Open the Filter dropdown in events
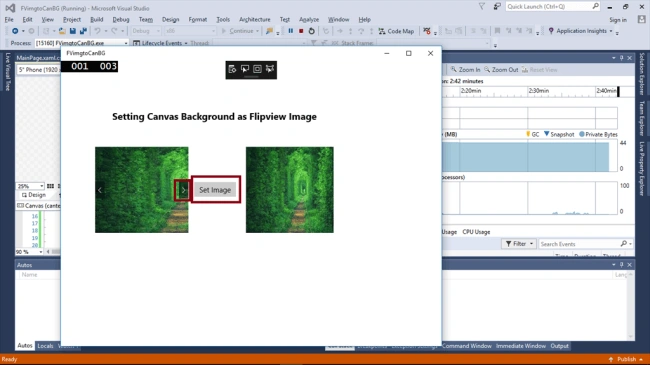Viewport: 650px width, 365px height. click(x=519, y=244)
